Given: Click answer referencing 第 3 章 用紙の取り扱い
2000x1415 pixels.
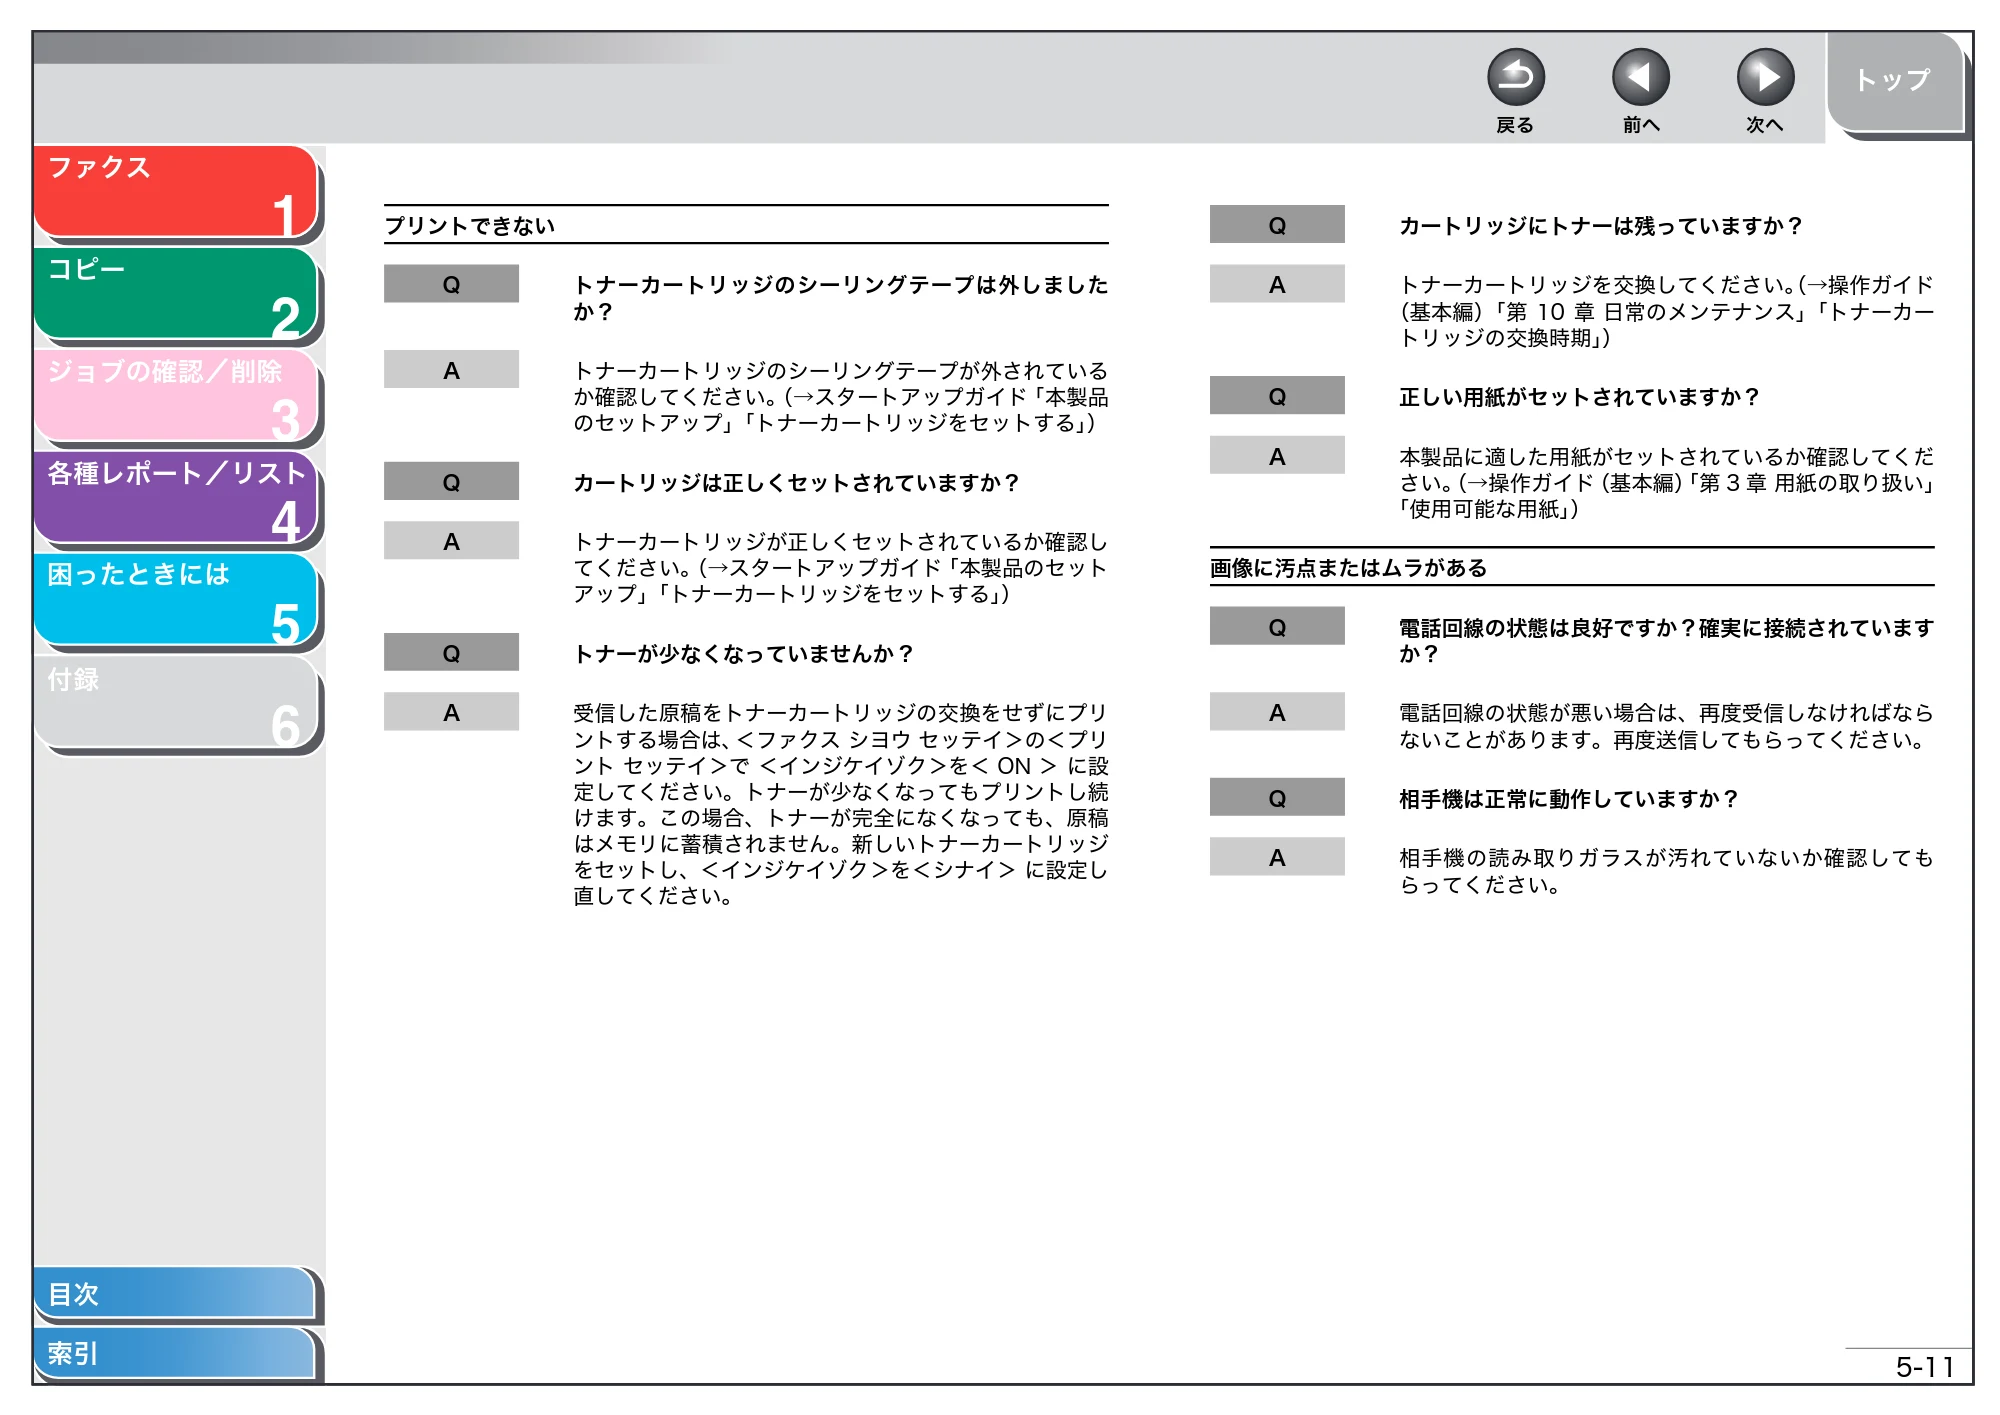Looking at the screenshot, I should tap(1666, 483).
